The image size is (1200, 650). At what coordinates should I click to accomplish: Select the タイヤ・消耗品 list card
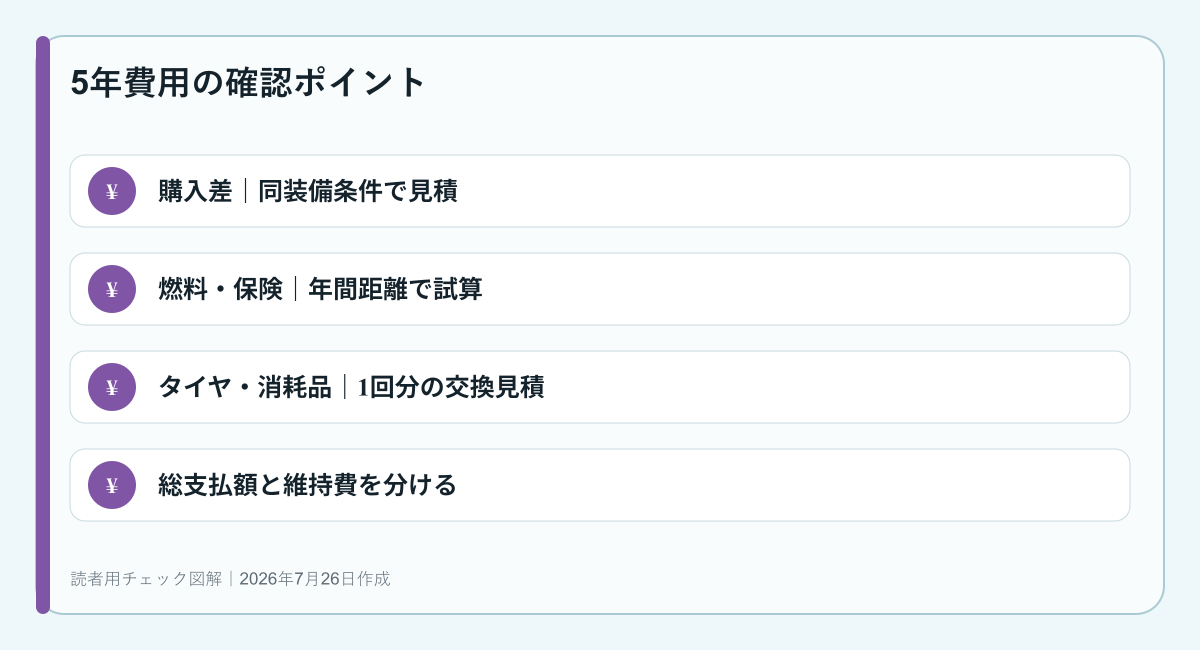(600, 387)
